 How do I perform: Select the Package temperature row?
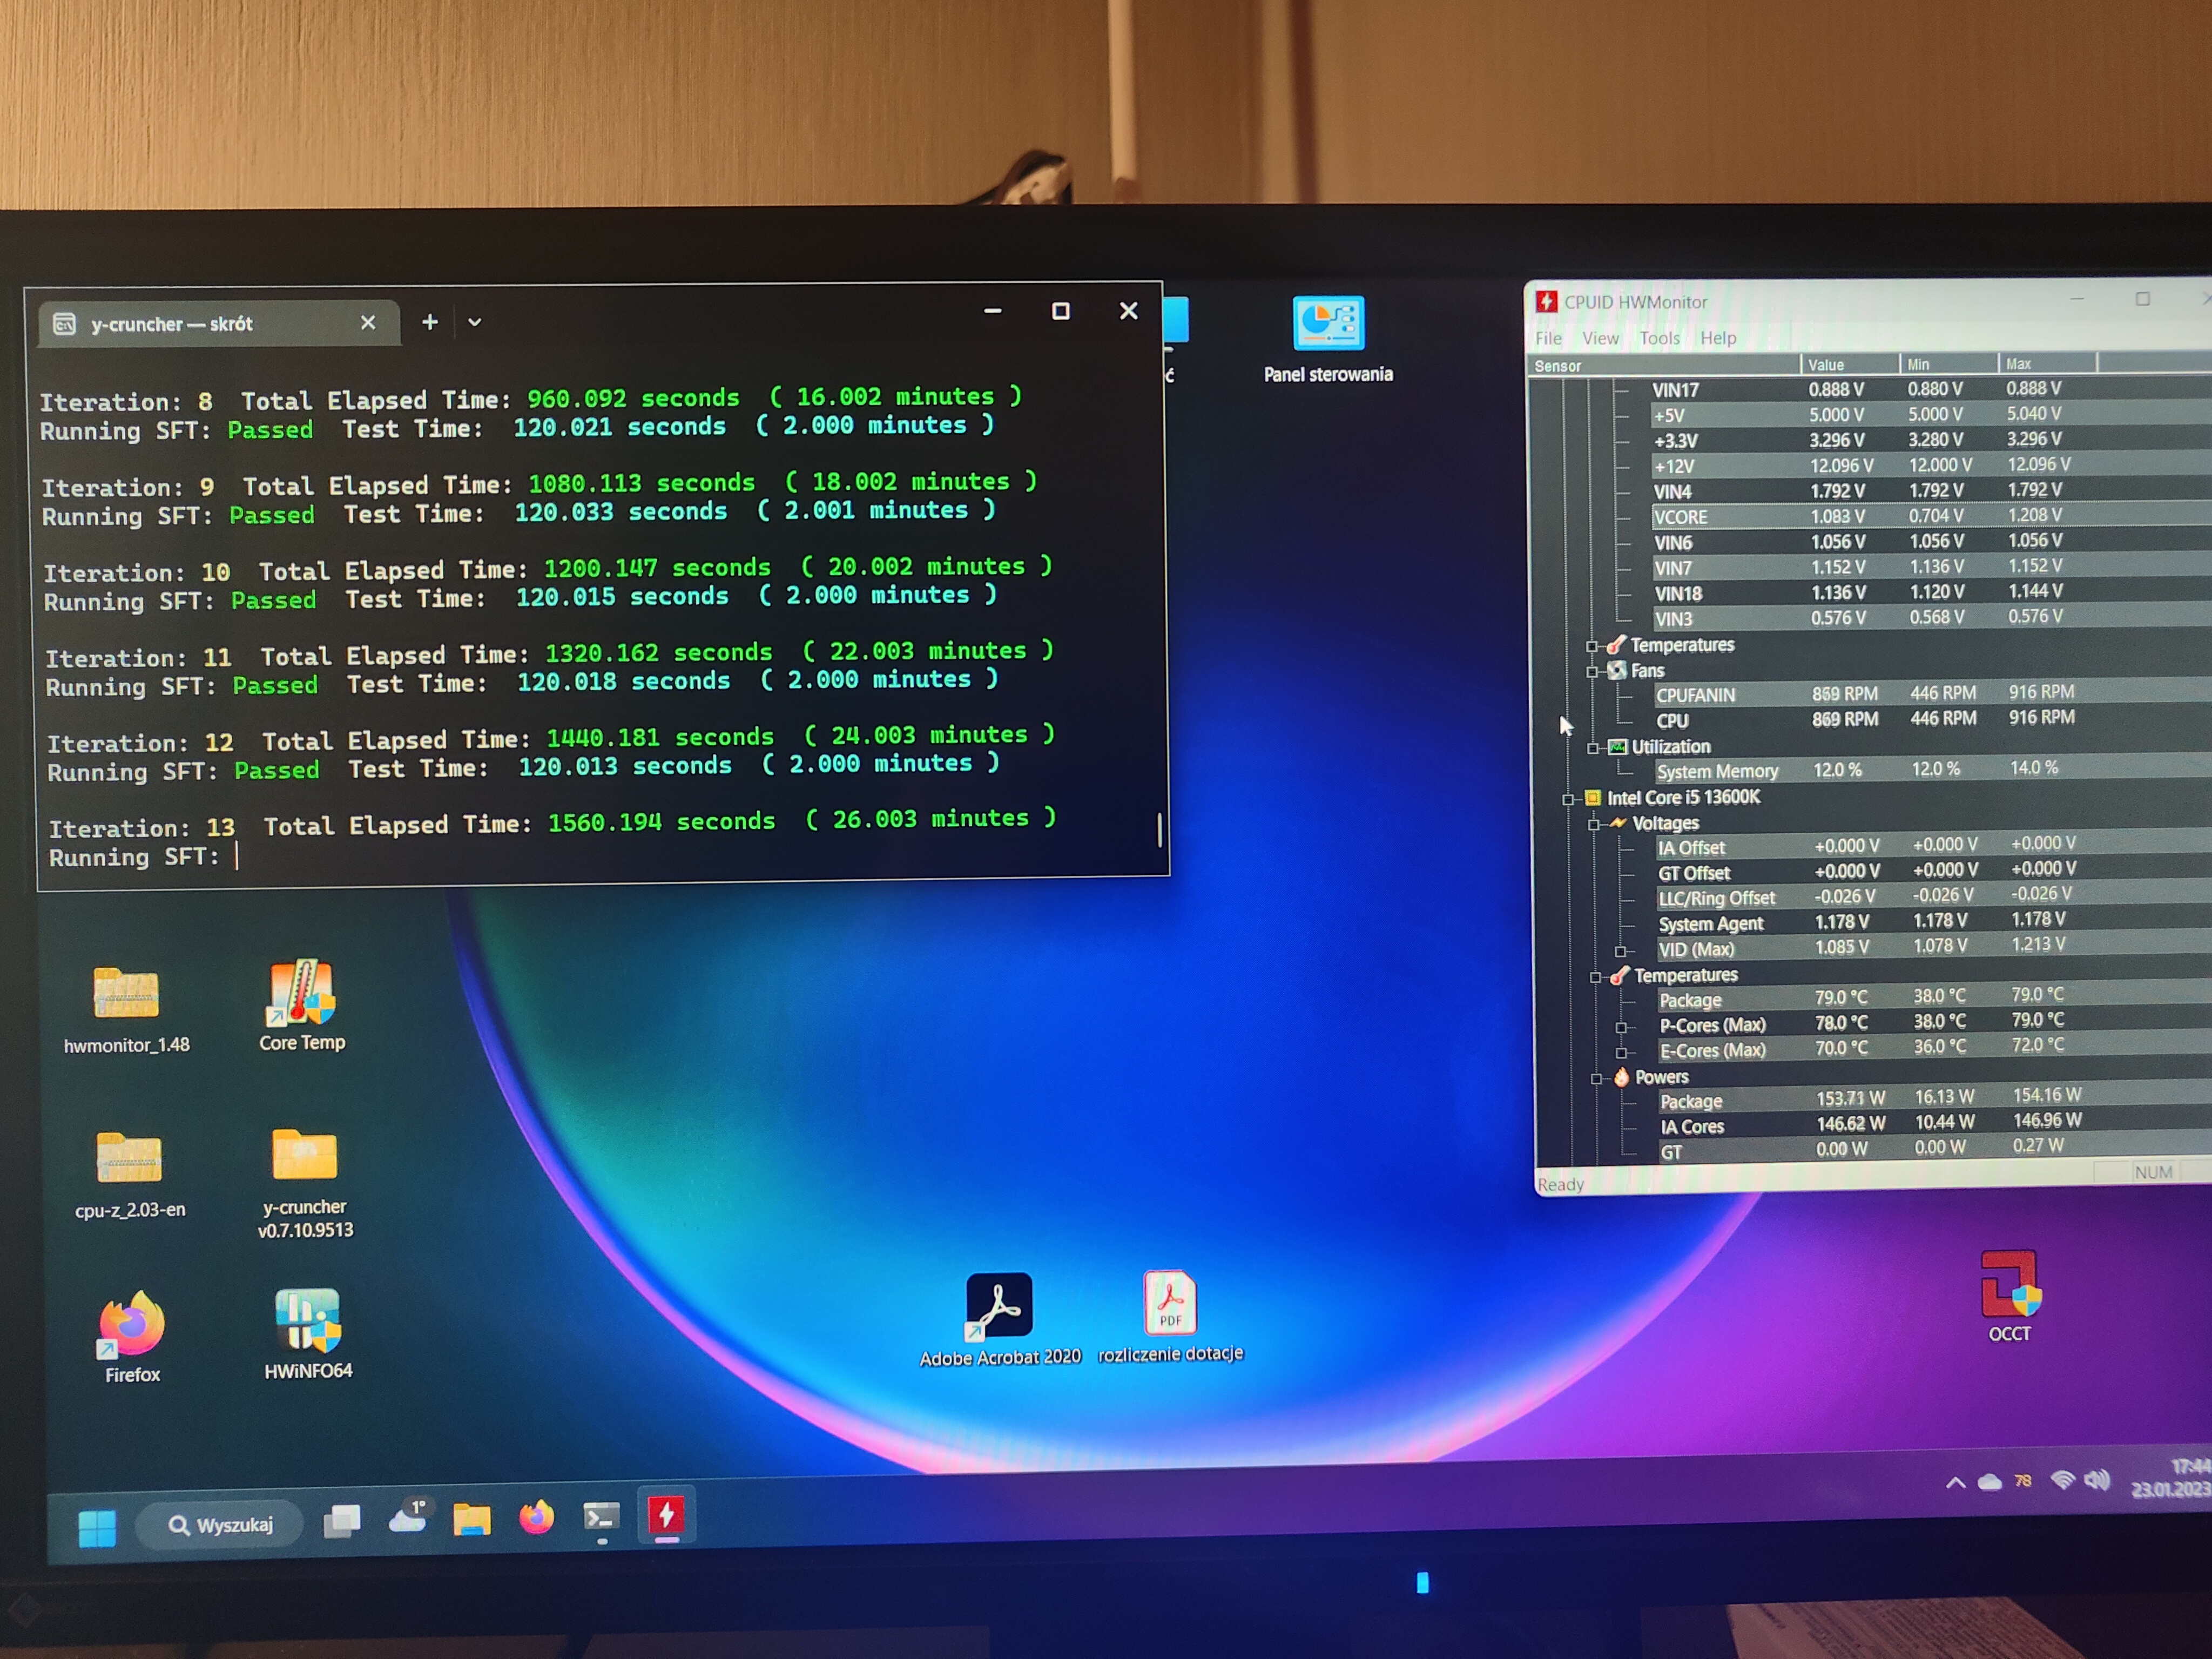pyautogui.click(x=1934, y=998)
